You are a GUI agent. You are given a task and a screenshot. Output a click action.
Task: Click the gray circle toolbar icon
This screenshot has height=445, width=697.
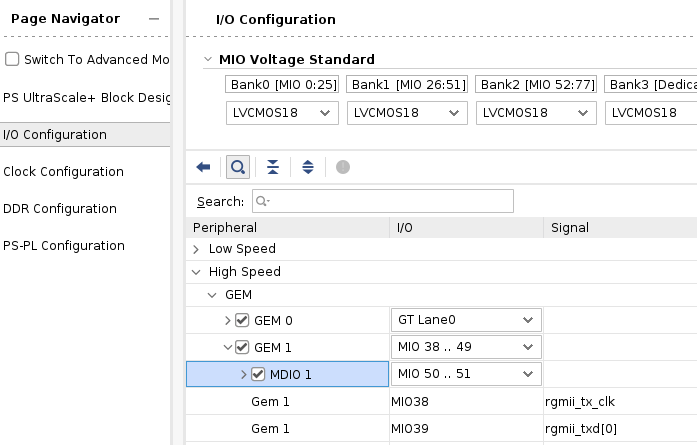[x=343, y=167]
